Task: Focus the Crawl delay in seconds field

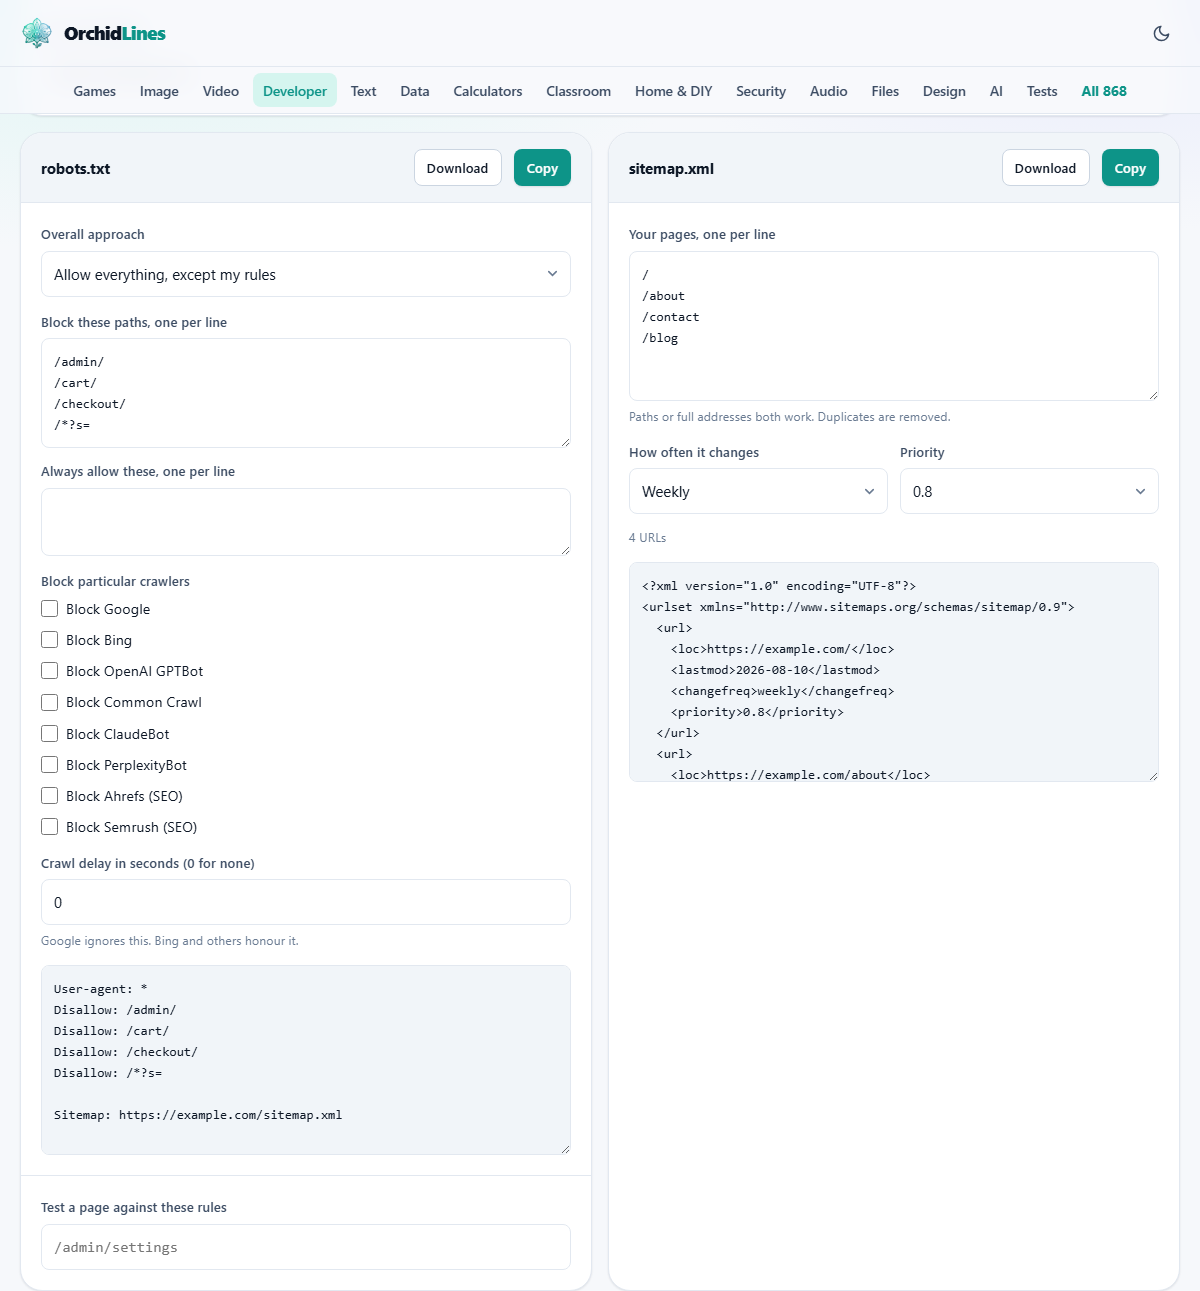Action: click(x=306, y=902)
